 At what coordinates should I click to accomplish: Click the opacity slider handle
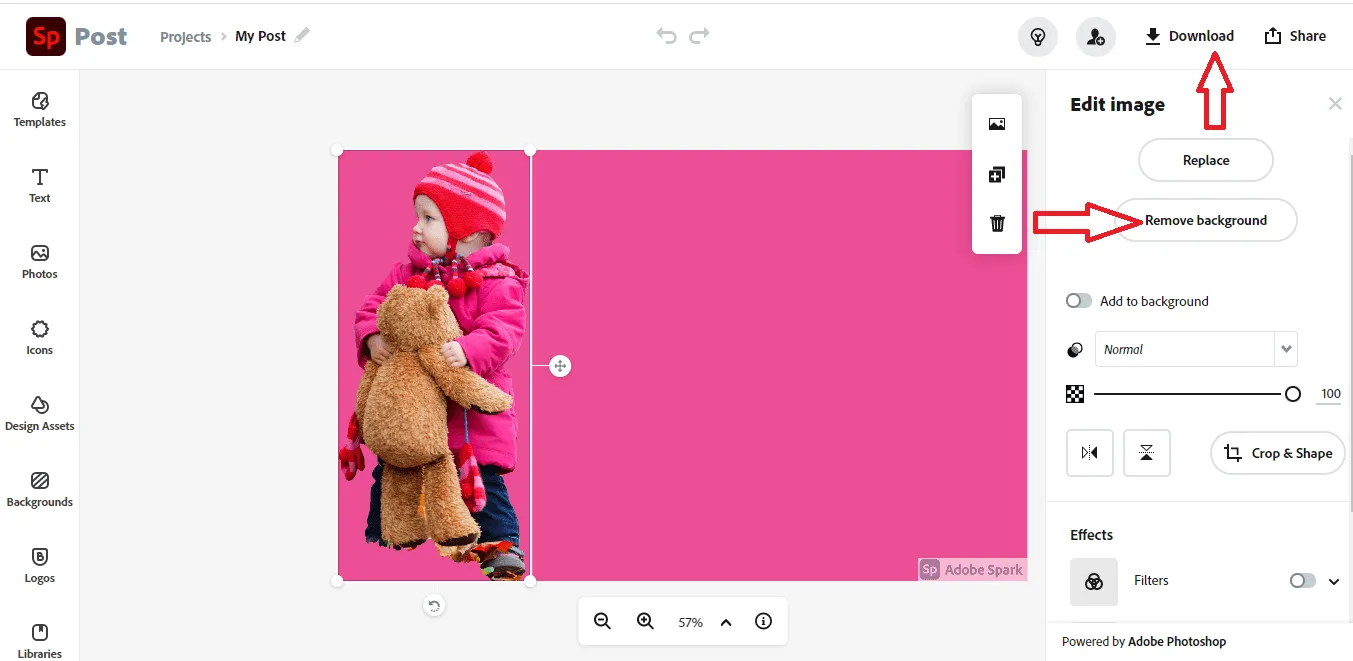[x=1293, y=394]
